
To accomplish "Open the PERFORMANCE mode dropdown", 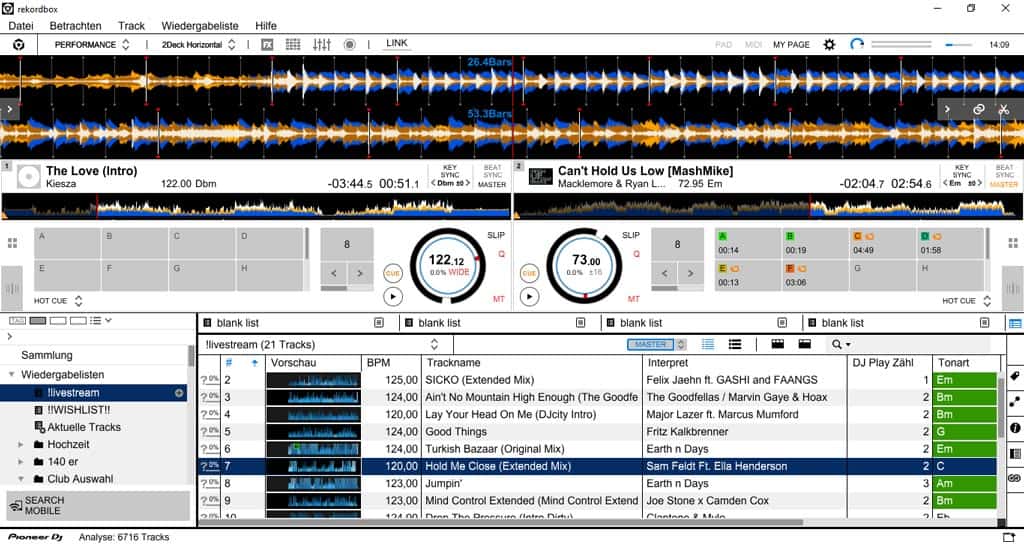I will [92, 44].
